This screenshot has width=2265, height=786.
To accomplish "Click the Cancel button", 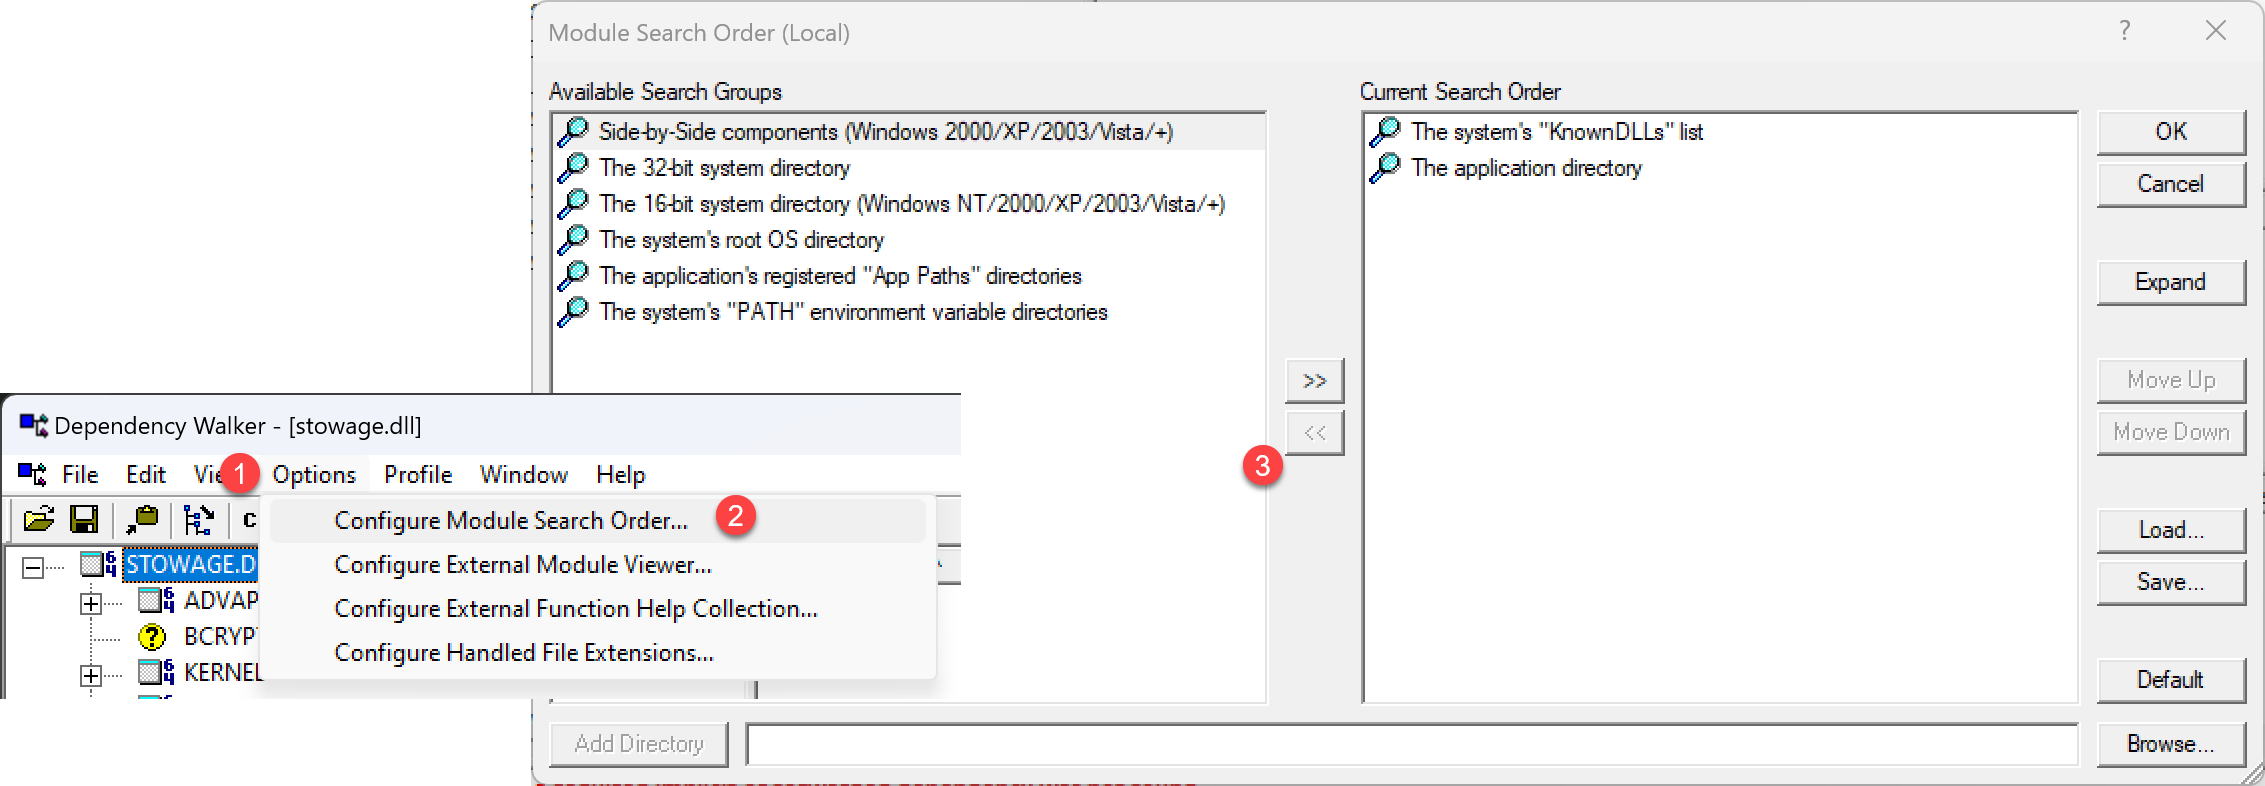I will pyautogui.click(x=2171, y=184).
